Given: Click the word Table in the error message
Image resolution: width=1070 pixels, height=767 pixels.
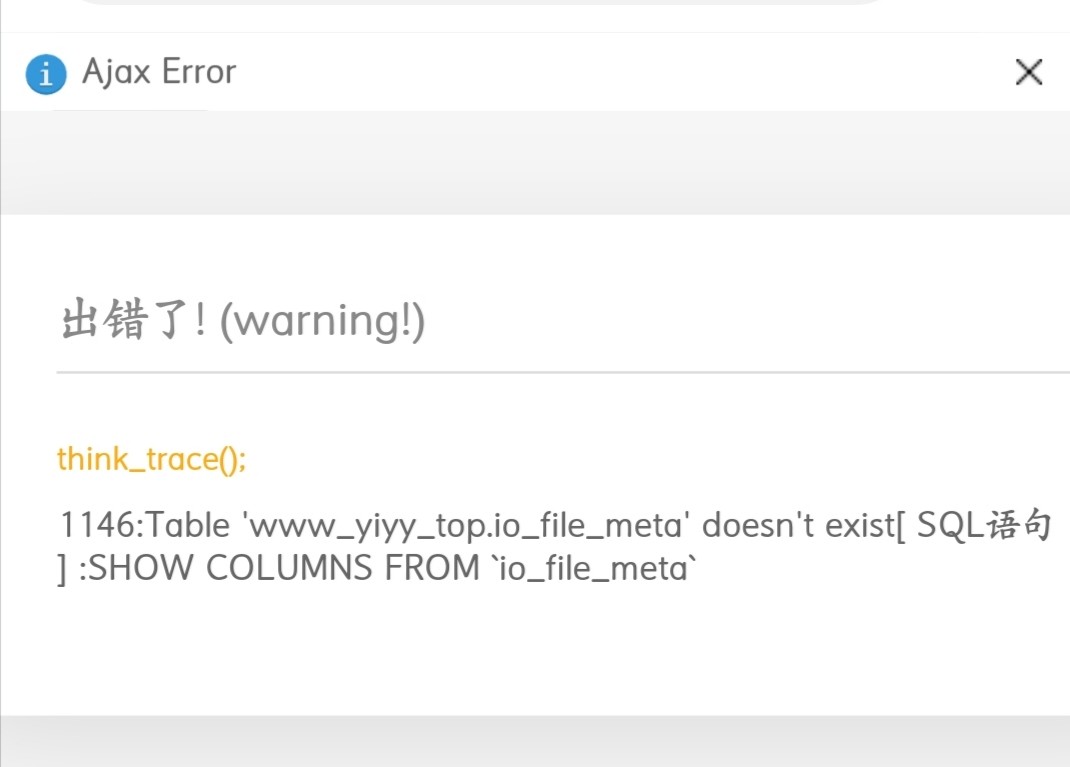Looking at the screenshot, I should pos(187,525).
